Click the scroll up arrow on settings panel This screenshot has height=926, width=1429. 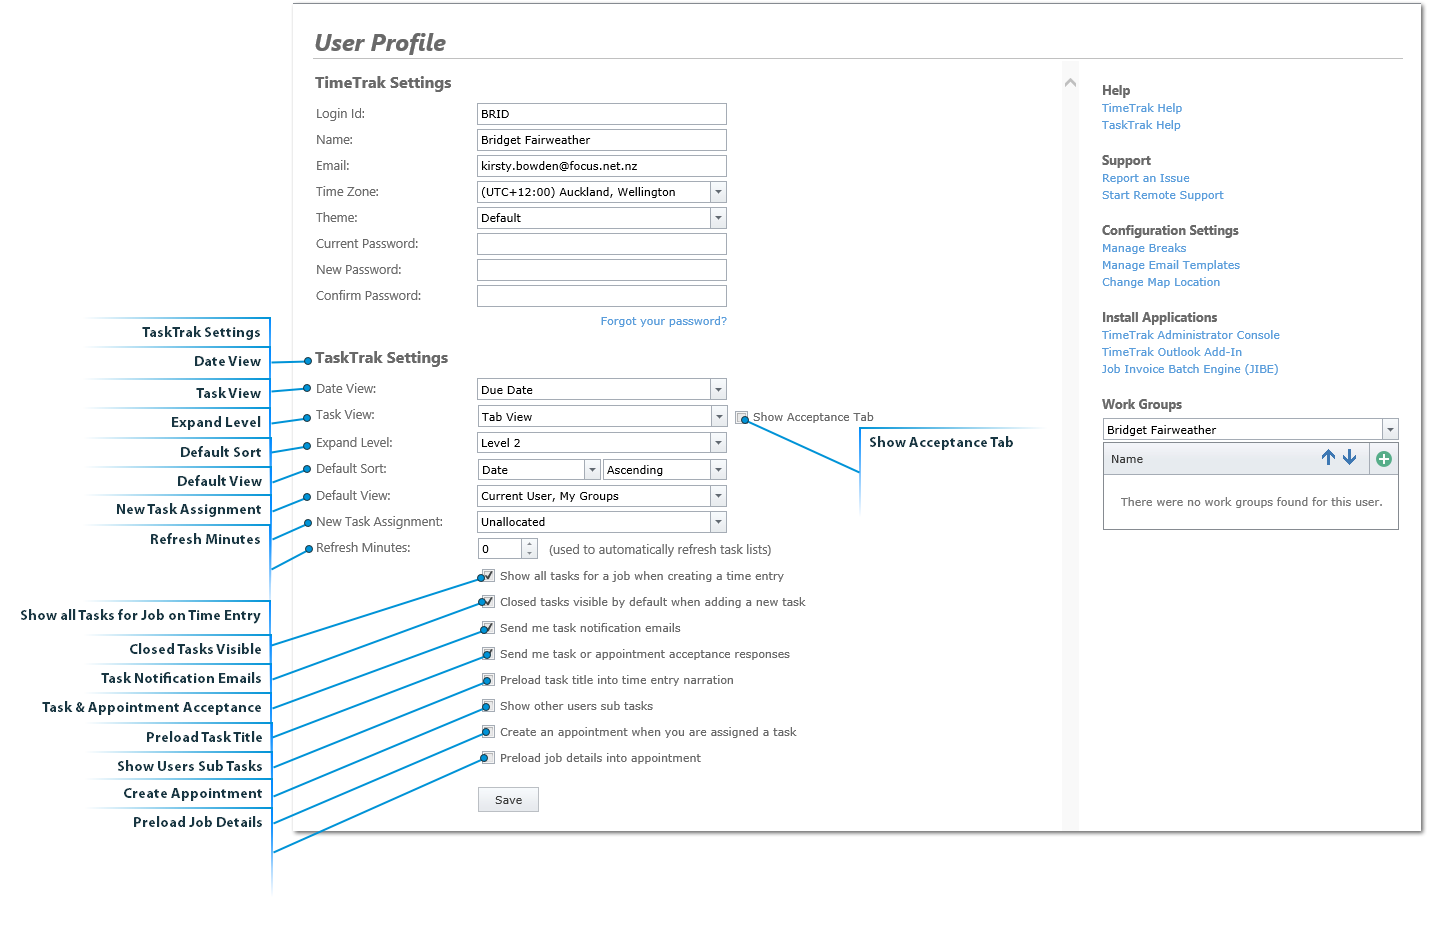coord(1070,83)
